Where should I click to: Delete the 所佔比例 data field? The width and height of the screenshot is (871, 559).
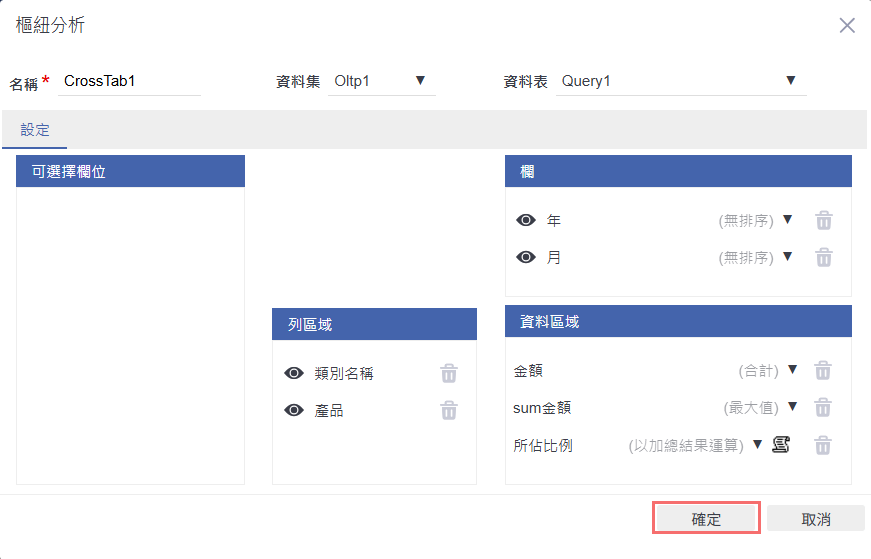tap(822, 445)
